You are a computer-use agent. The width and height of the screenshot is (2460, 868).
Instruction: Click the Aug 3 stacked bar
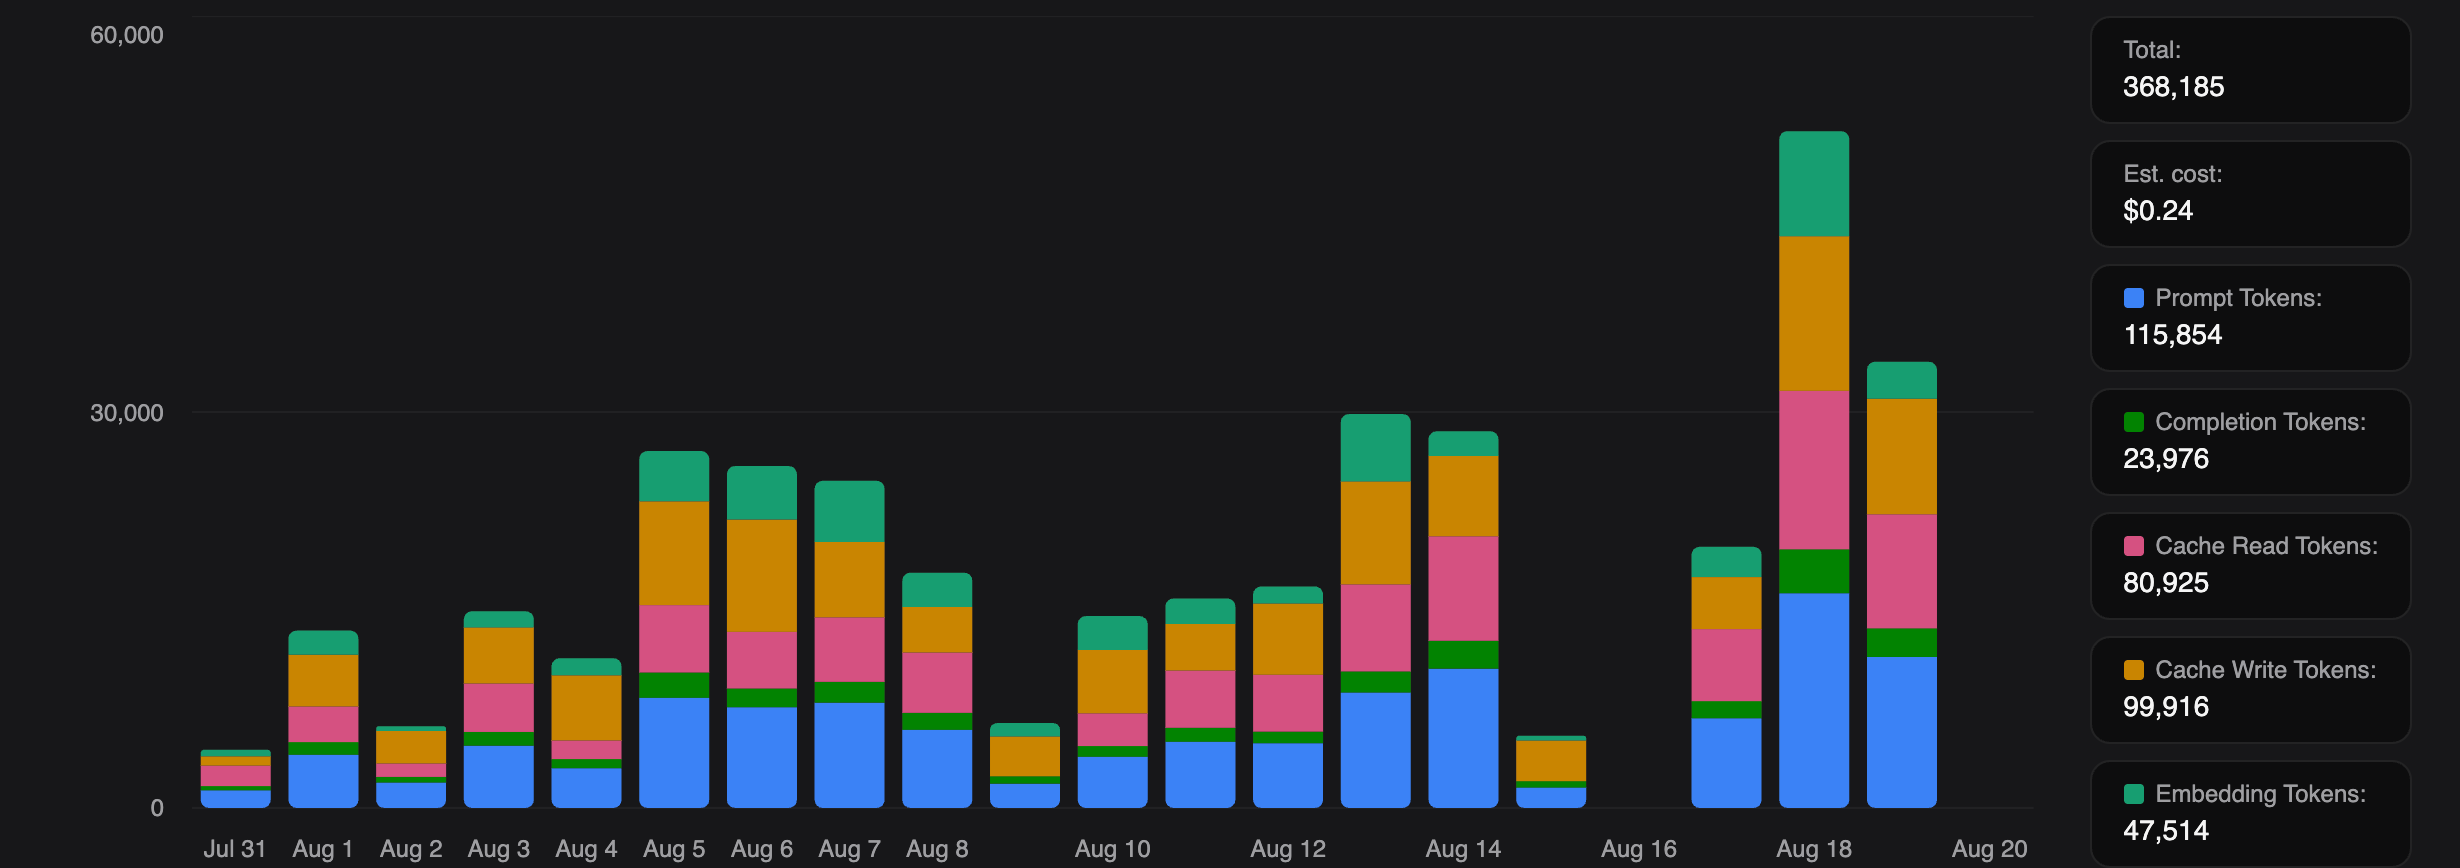coord(498,710)
